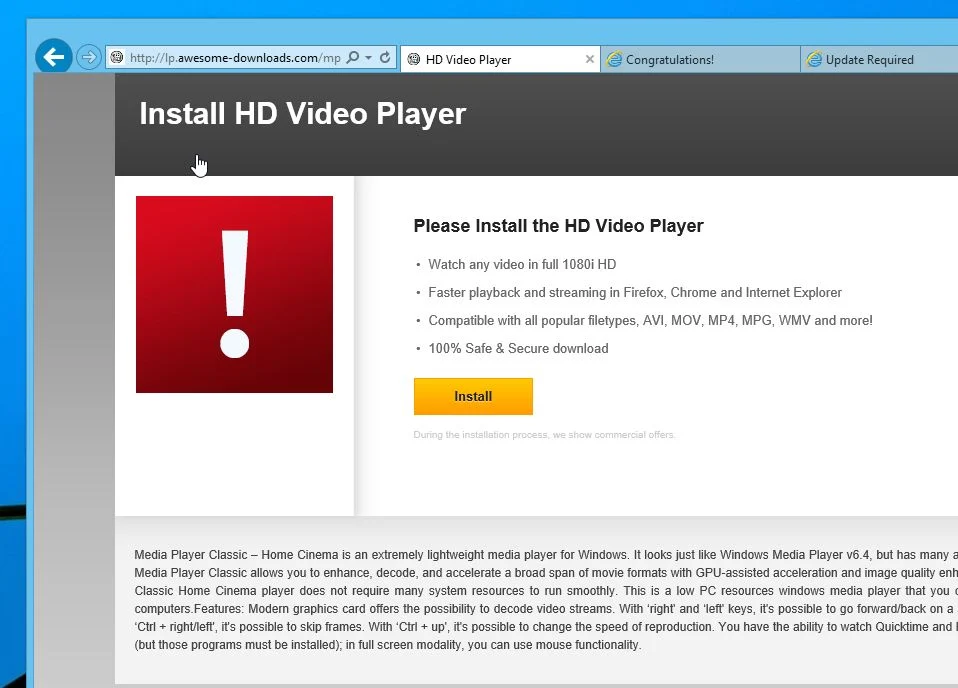
Task: Click the Media Player Classic description paragraph
Action: click(x=546, y=599)
